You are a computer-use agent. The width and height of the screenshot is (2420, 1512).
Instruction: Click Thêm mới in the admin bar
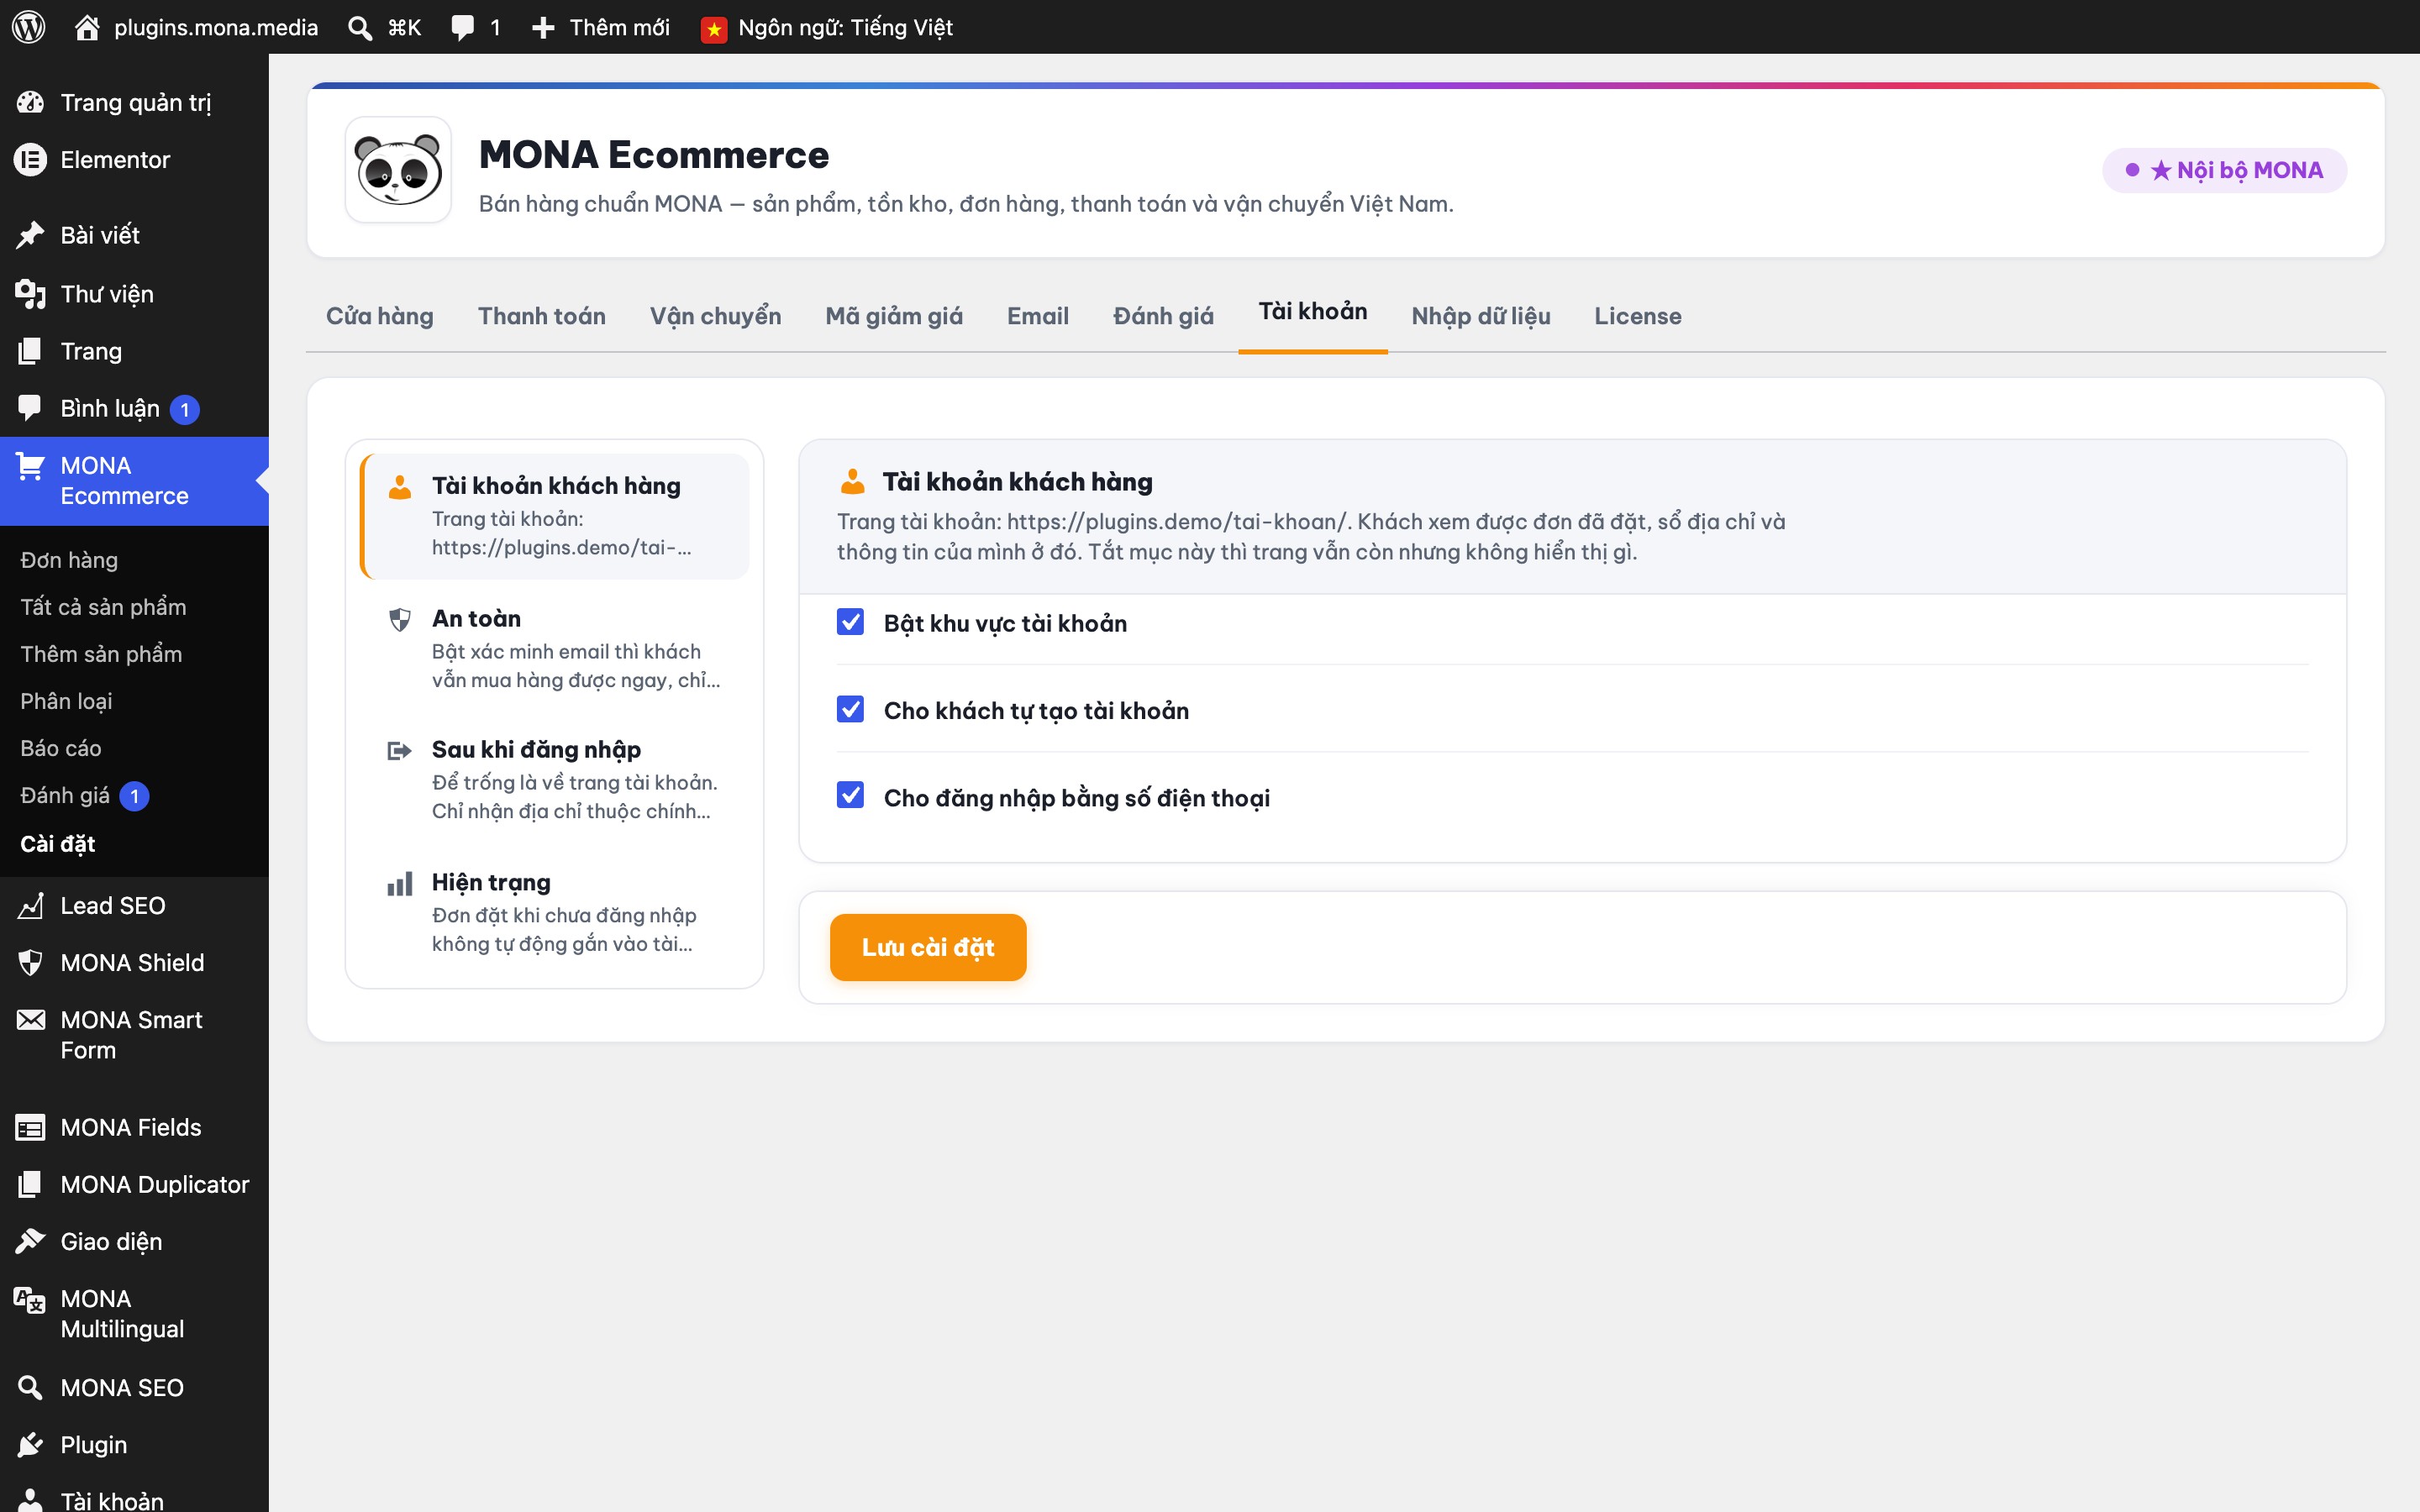pyautogui.click(x=619, y=28)
